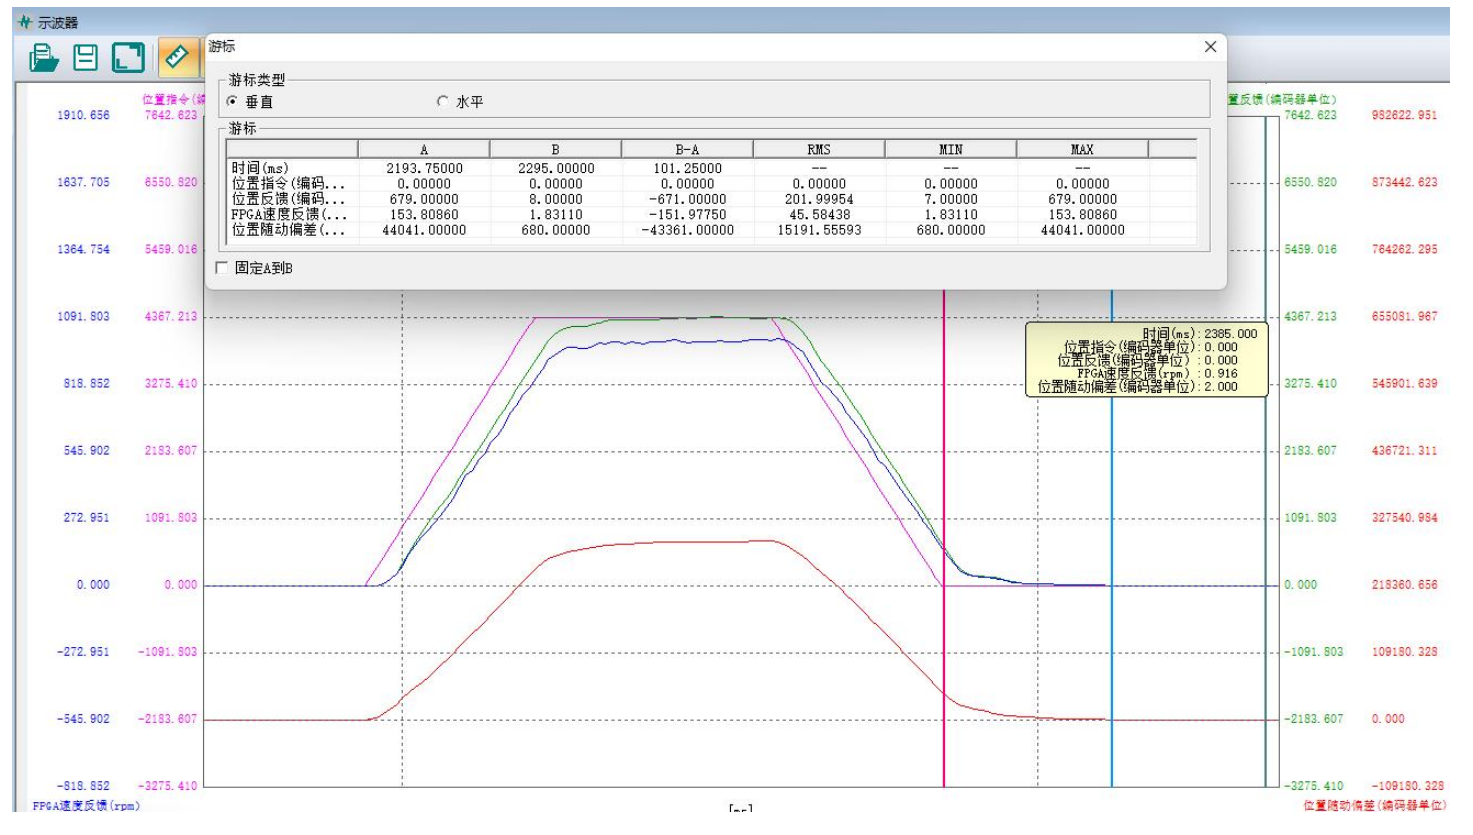Image resolution: width=1473 pixels, height=835 pixels.
Task: Select the 水平 horizontal cursor radio button
Action: coord(443,102)
